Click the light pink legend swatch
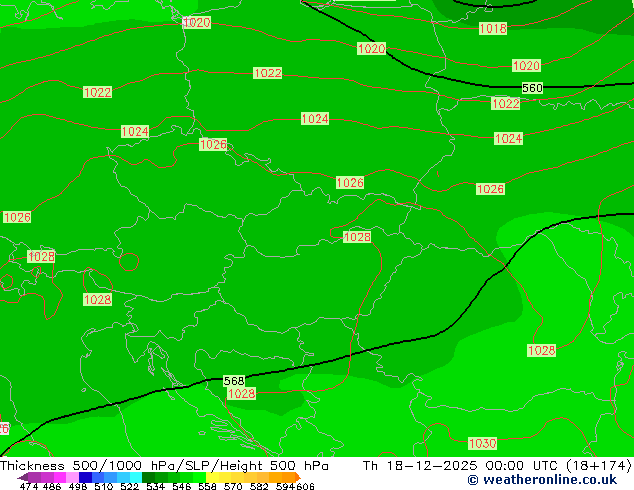This screenshot has width=634, height=490. [72, 477]
